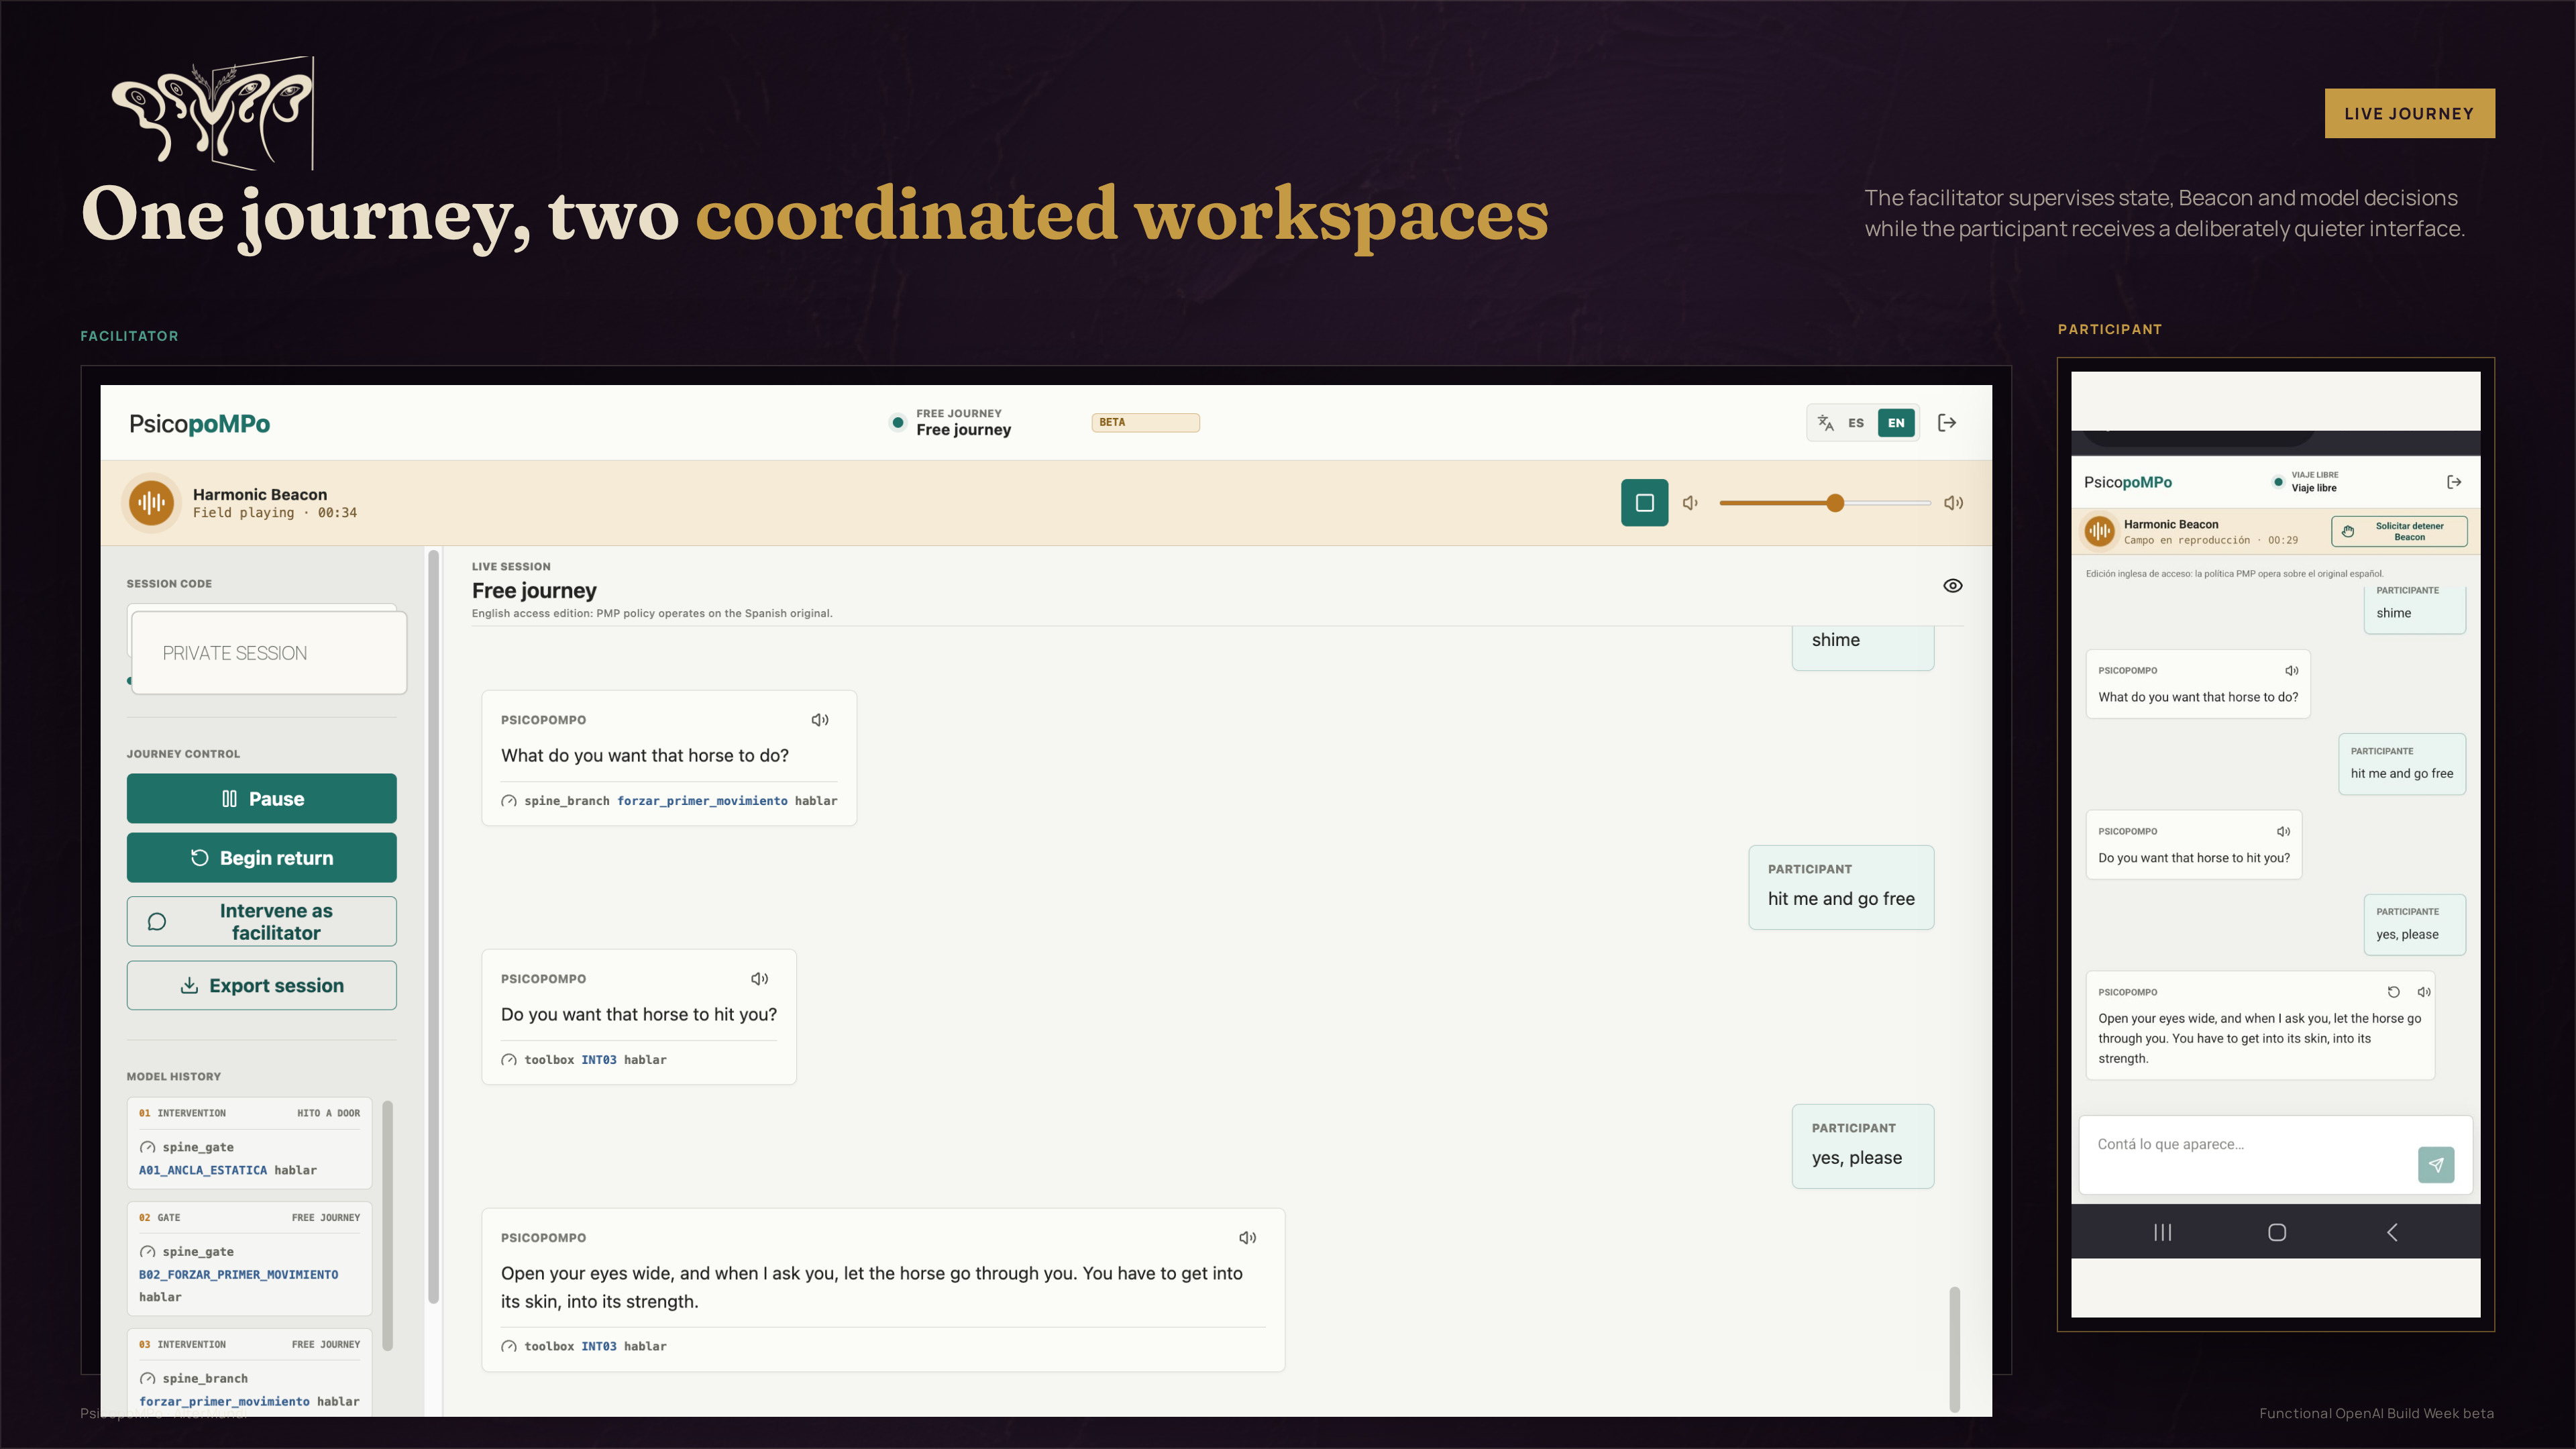Click the download icon in Export session
Image resolution: width=2576 pixels, height=1449 pixels.
[x=189, y=985]
